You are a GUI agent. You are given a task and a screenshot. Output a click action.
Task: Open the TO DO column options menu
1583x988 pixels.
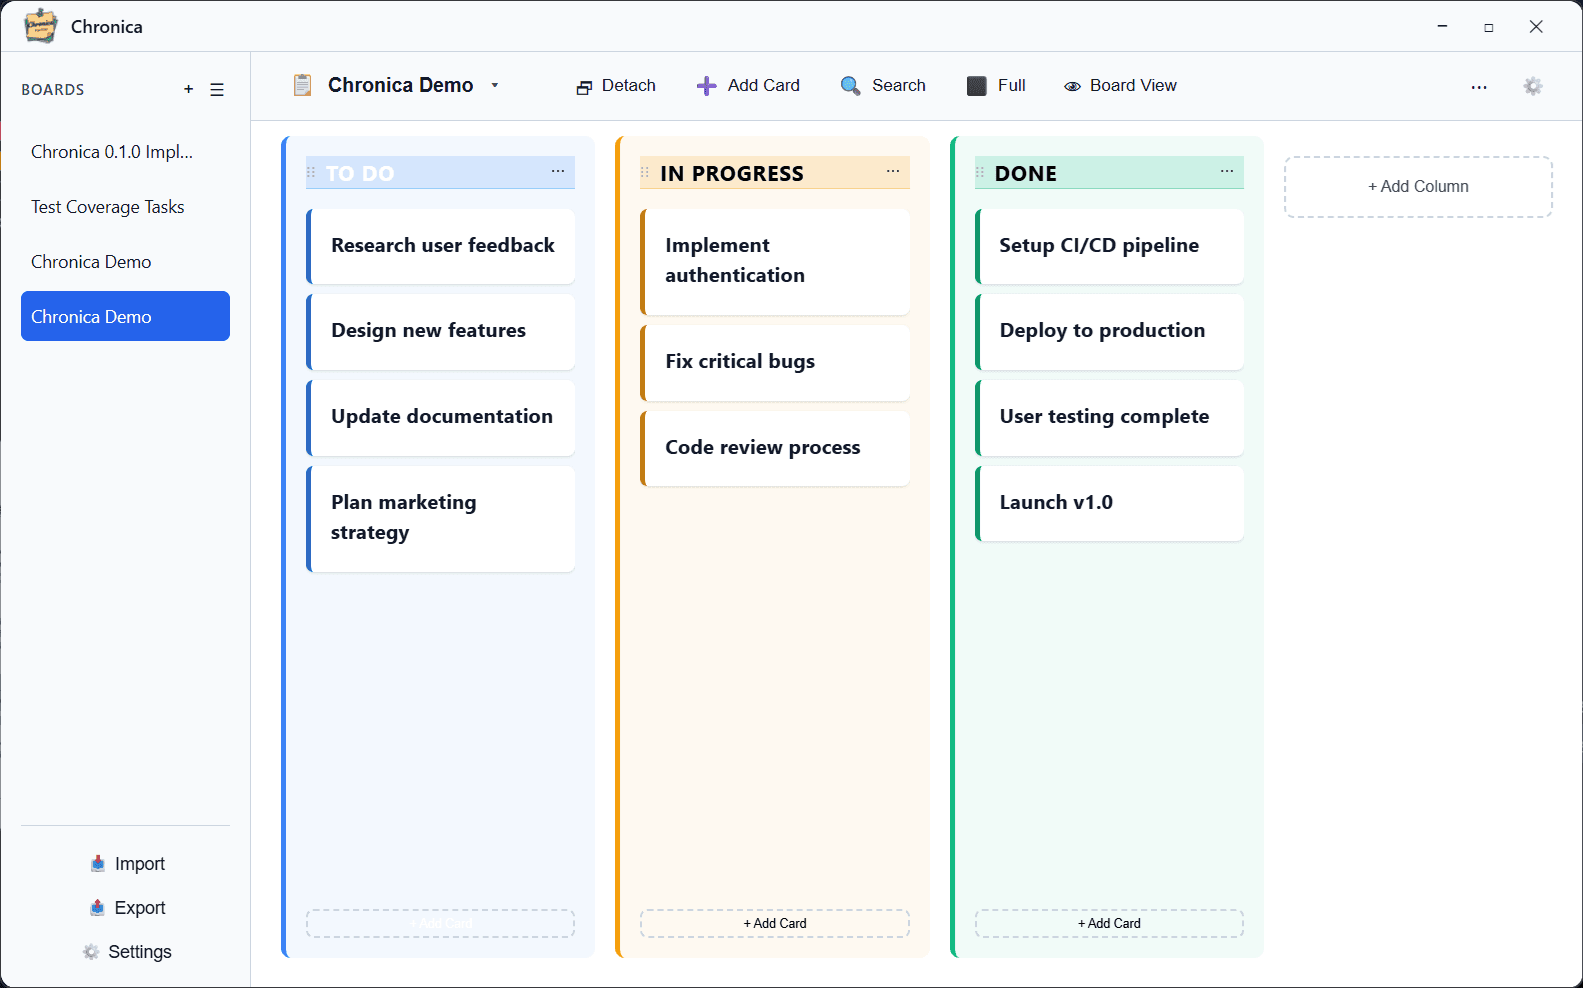coord(558,172)
